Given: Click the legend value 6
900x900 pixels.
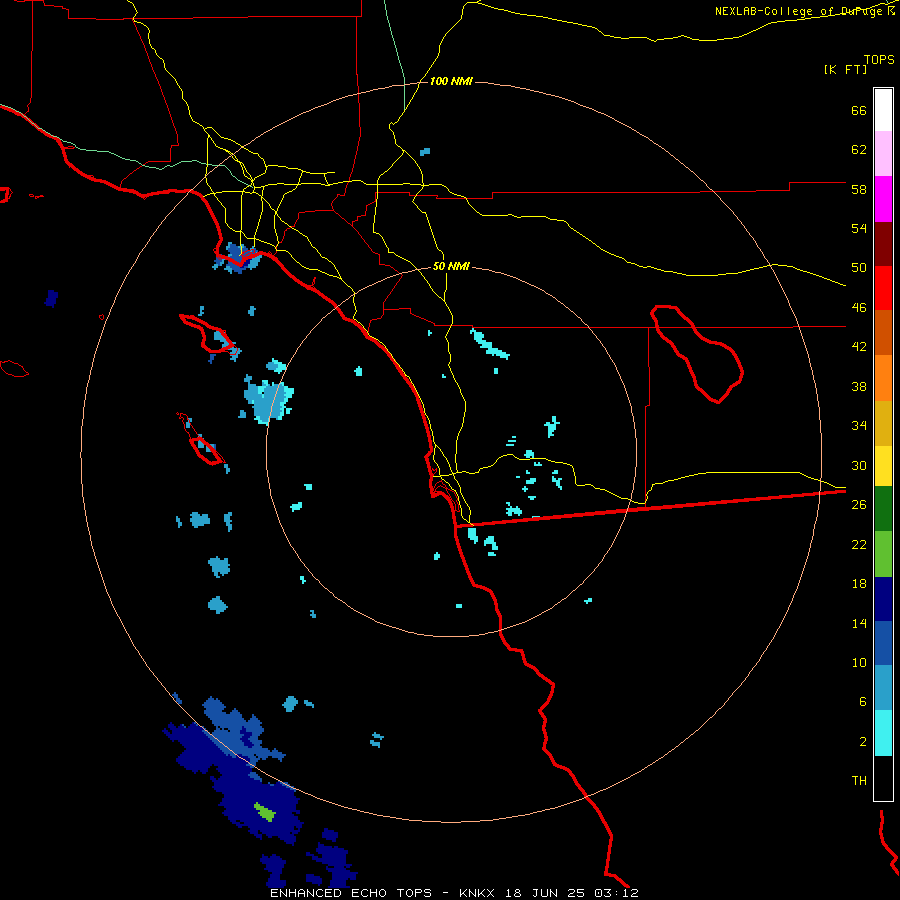Looking at the screenshot, I should (863, 701).
